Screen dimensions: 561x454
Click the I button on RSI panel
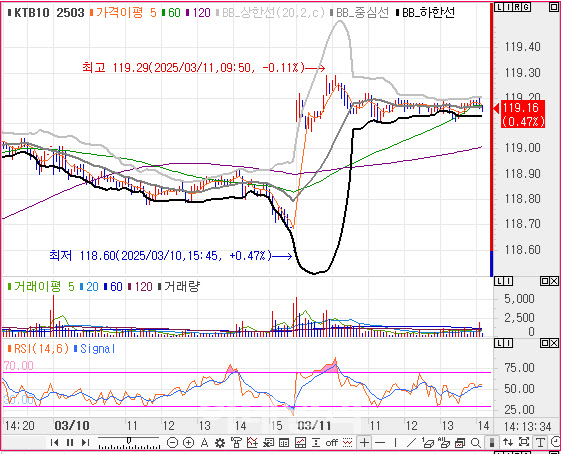pos(508,343)
